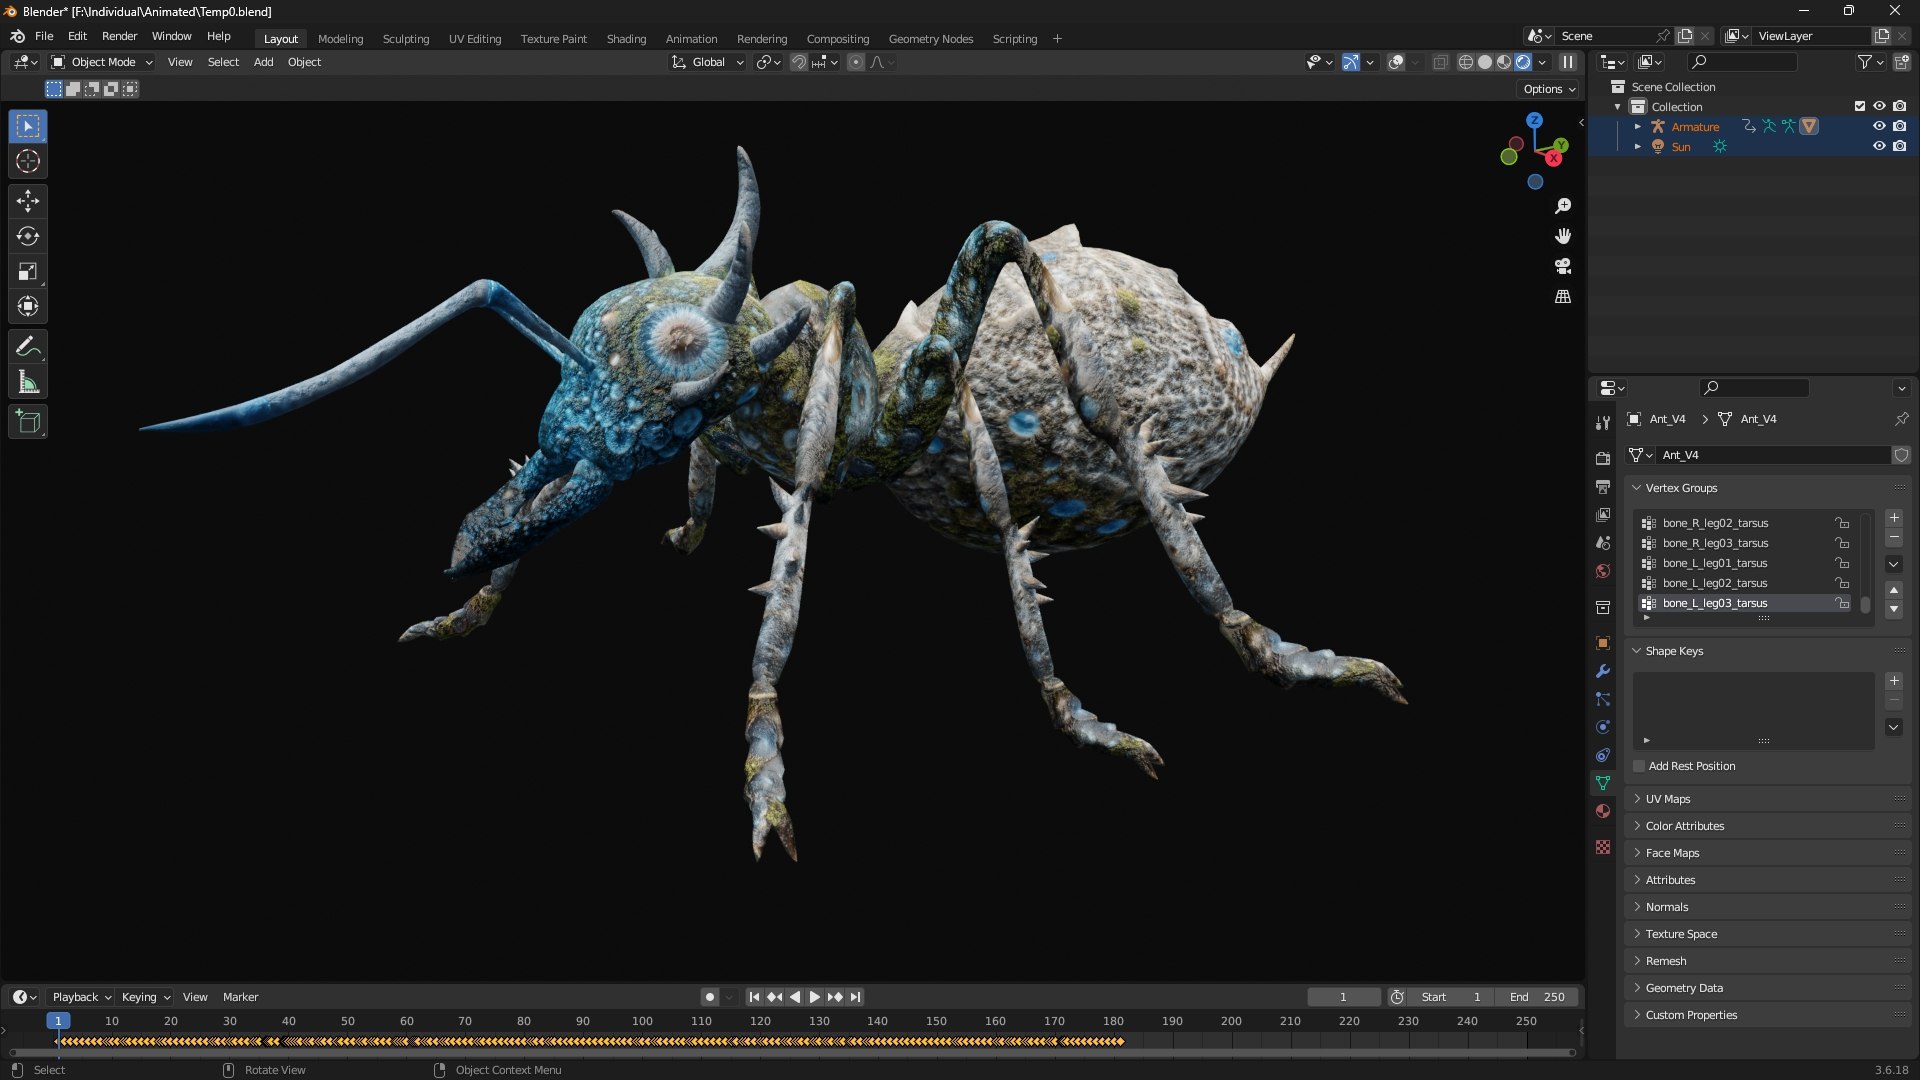Screen dimensions: 1920x1080
Task: Toggle viewport overlays
Action: (x=1396, y=62)
